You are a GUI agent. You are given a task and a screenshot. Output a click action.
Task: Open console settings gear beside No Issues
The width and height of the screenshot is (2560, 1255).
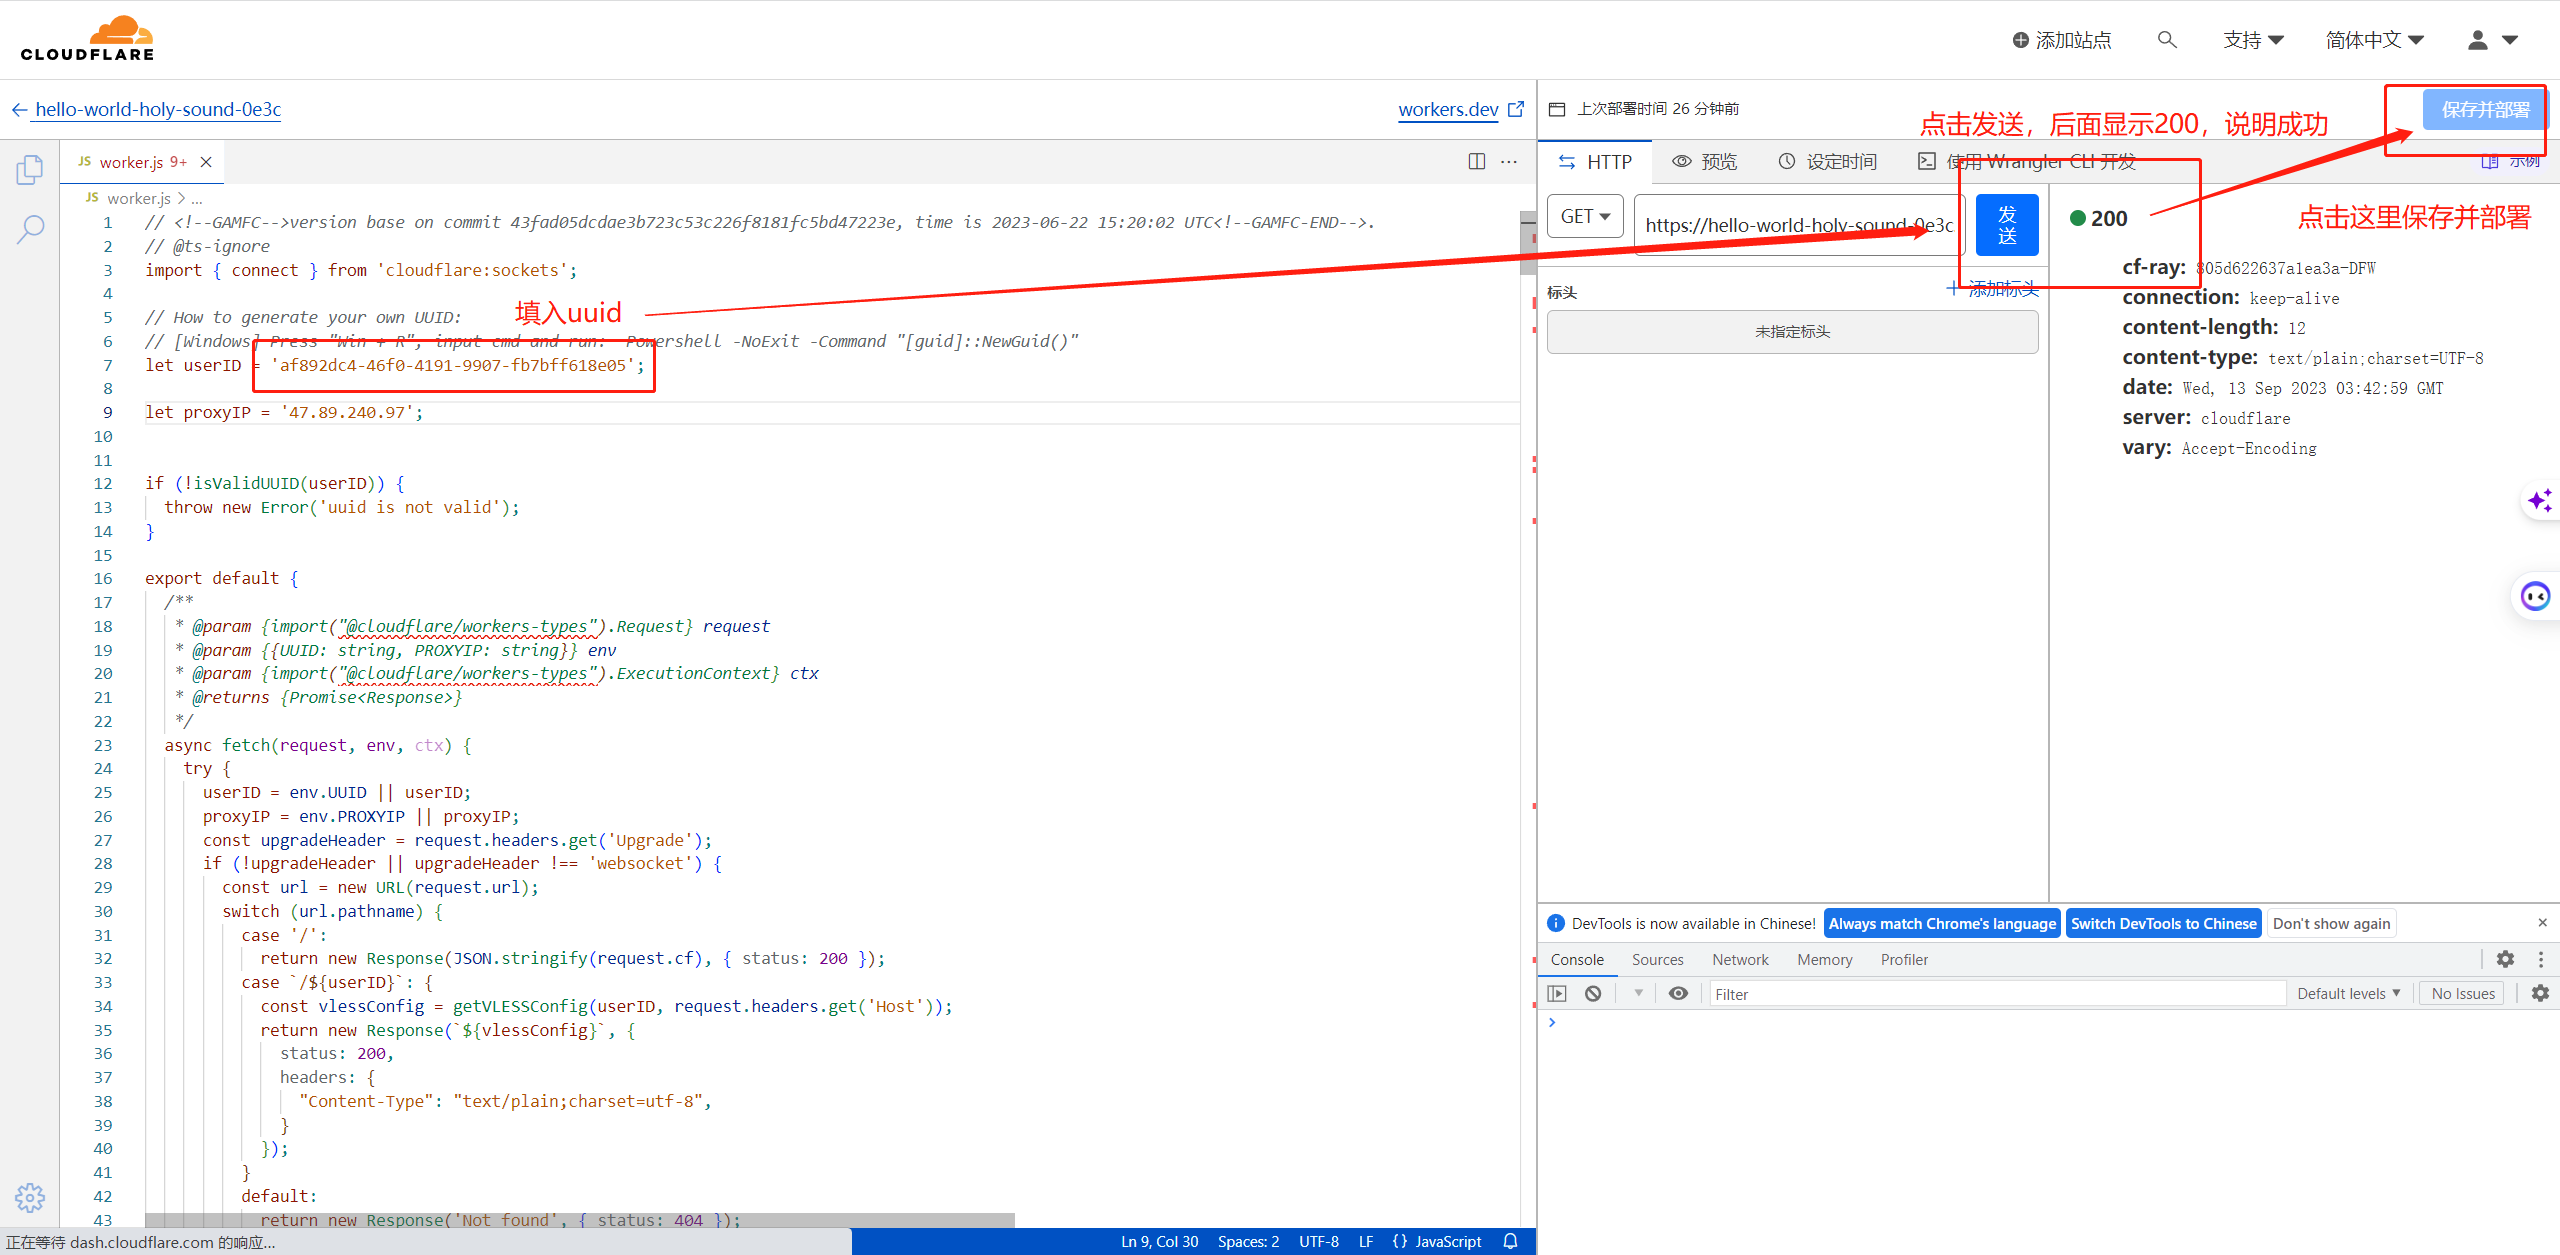click(x=2540, y=993)
